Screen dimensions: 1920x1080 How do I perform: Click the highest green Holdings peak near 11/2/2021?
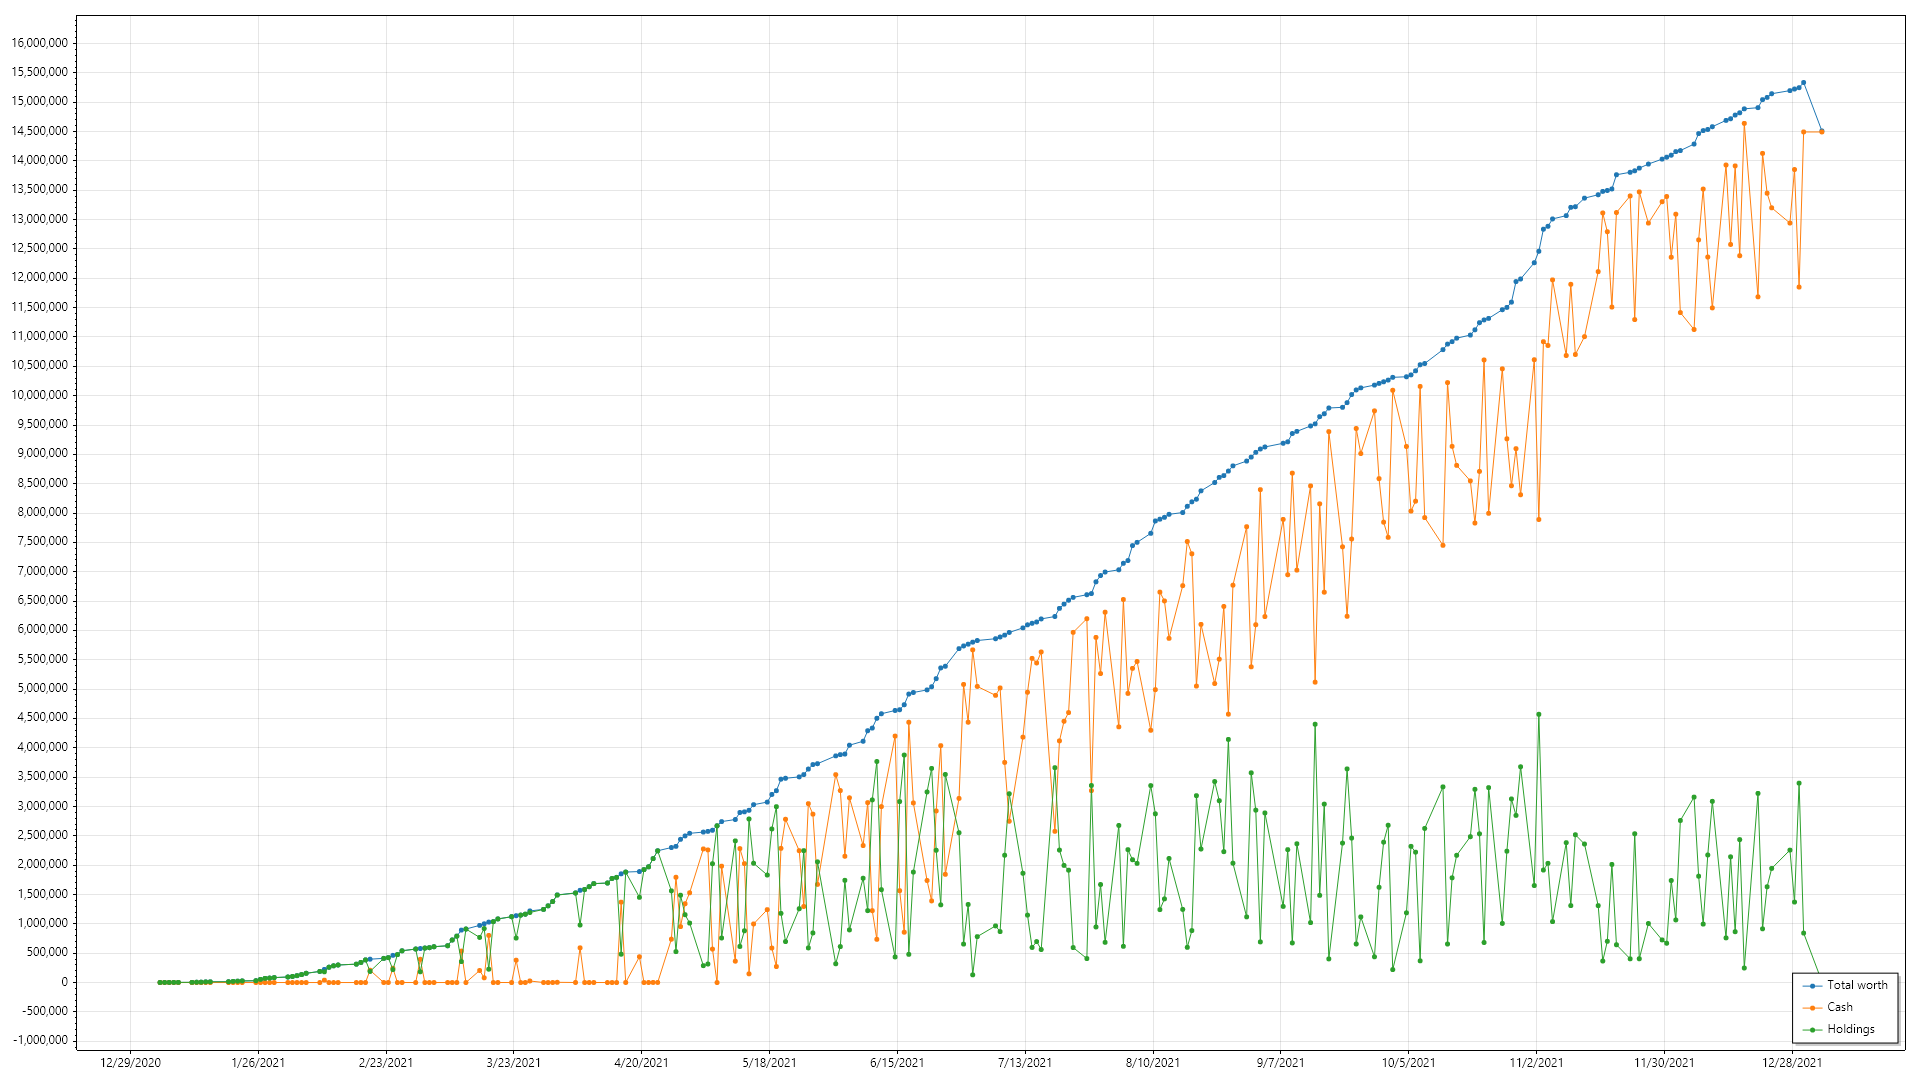[x=1538, y=715]
